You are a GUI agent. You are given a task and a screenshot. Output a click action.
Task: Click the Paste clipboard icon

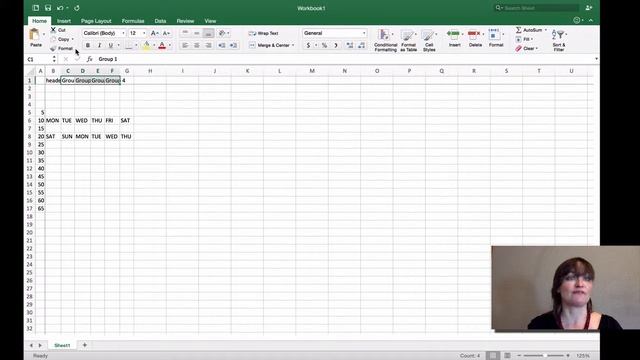(35, 35)
